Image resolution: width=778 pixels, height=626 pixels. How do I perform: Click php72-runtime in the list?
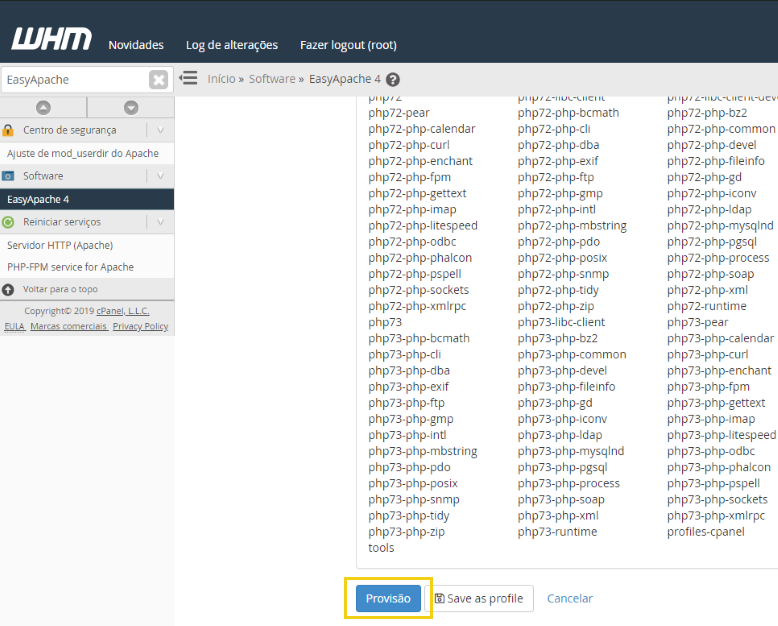pyautogui.click(x=707, y=306)
